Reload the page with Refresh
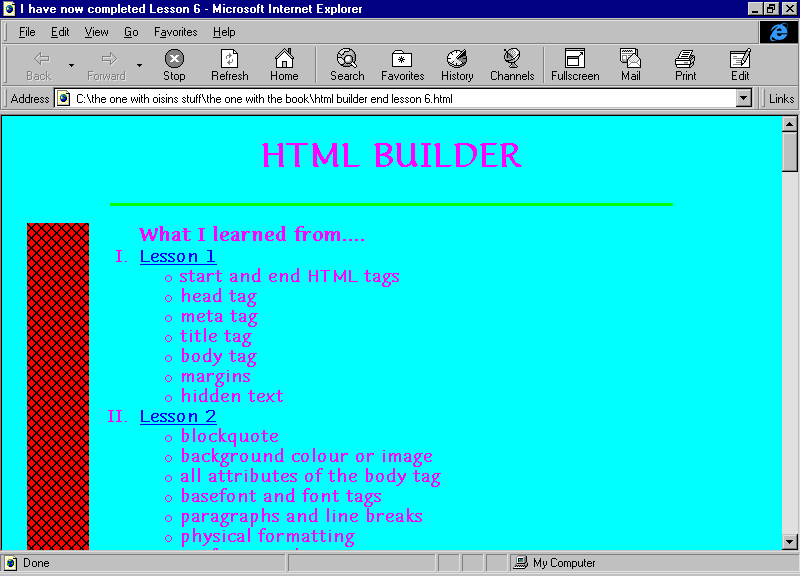This screenshot has width=800, height=576. (230, 65)
